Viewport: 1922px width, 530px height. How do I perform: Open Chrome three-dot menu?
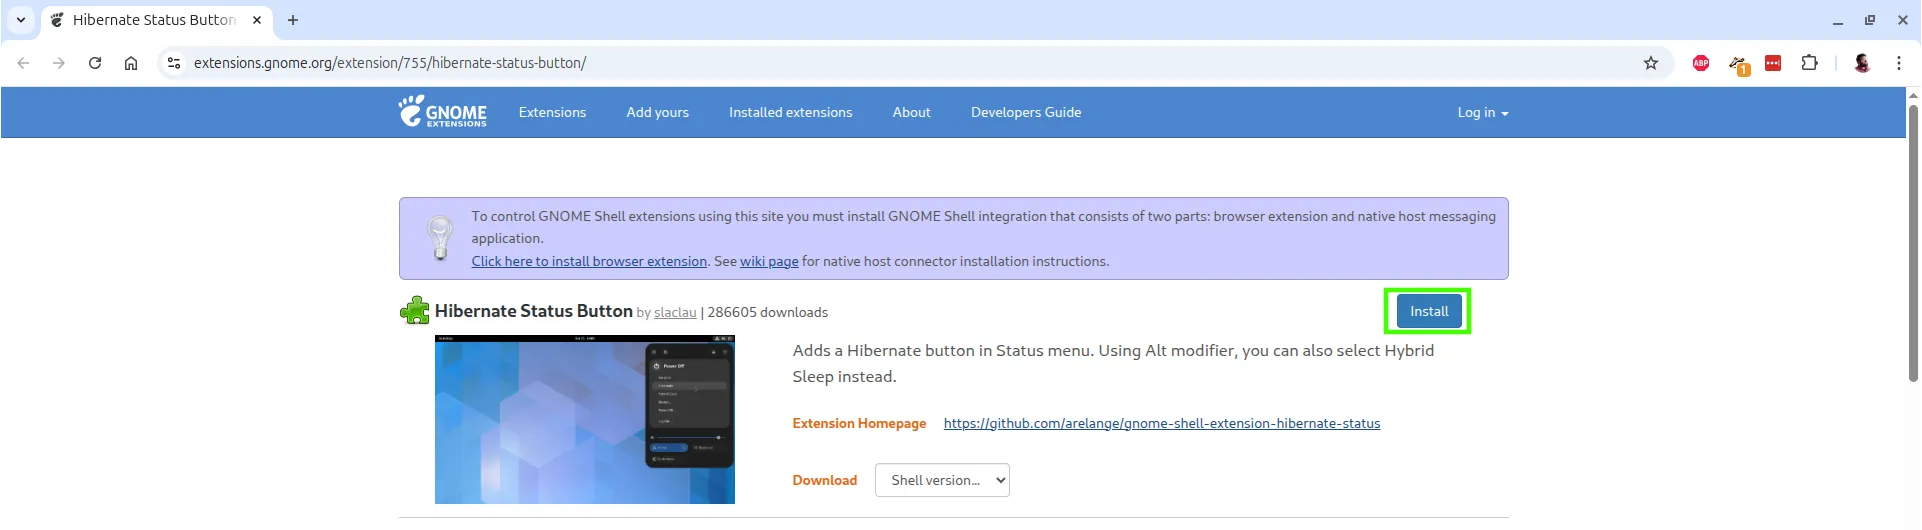[x=1899, y=63]
